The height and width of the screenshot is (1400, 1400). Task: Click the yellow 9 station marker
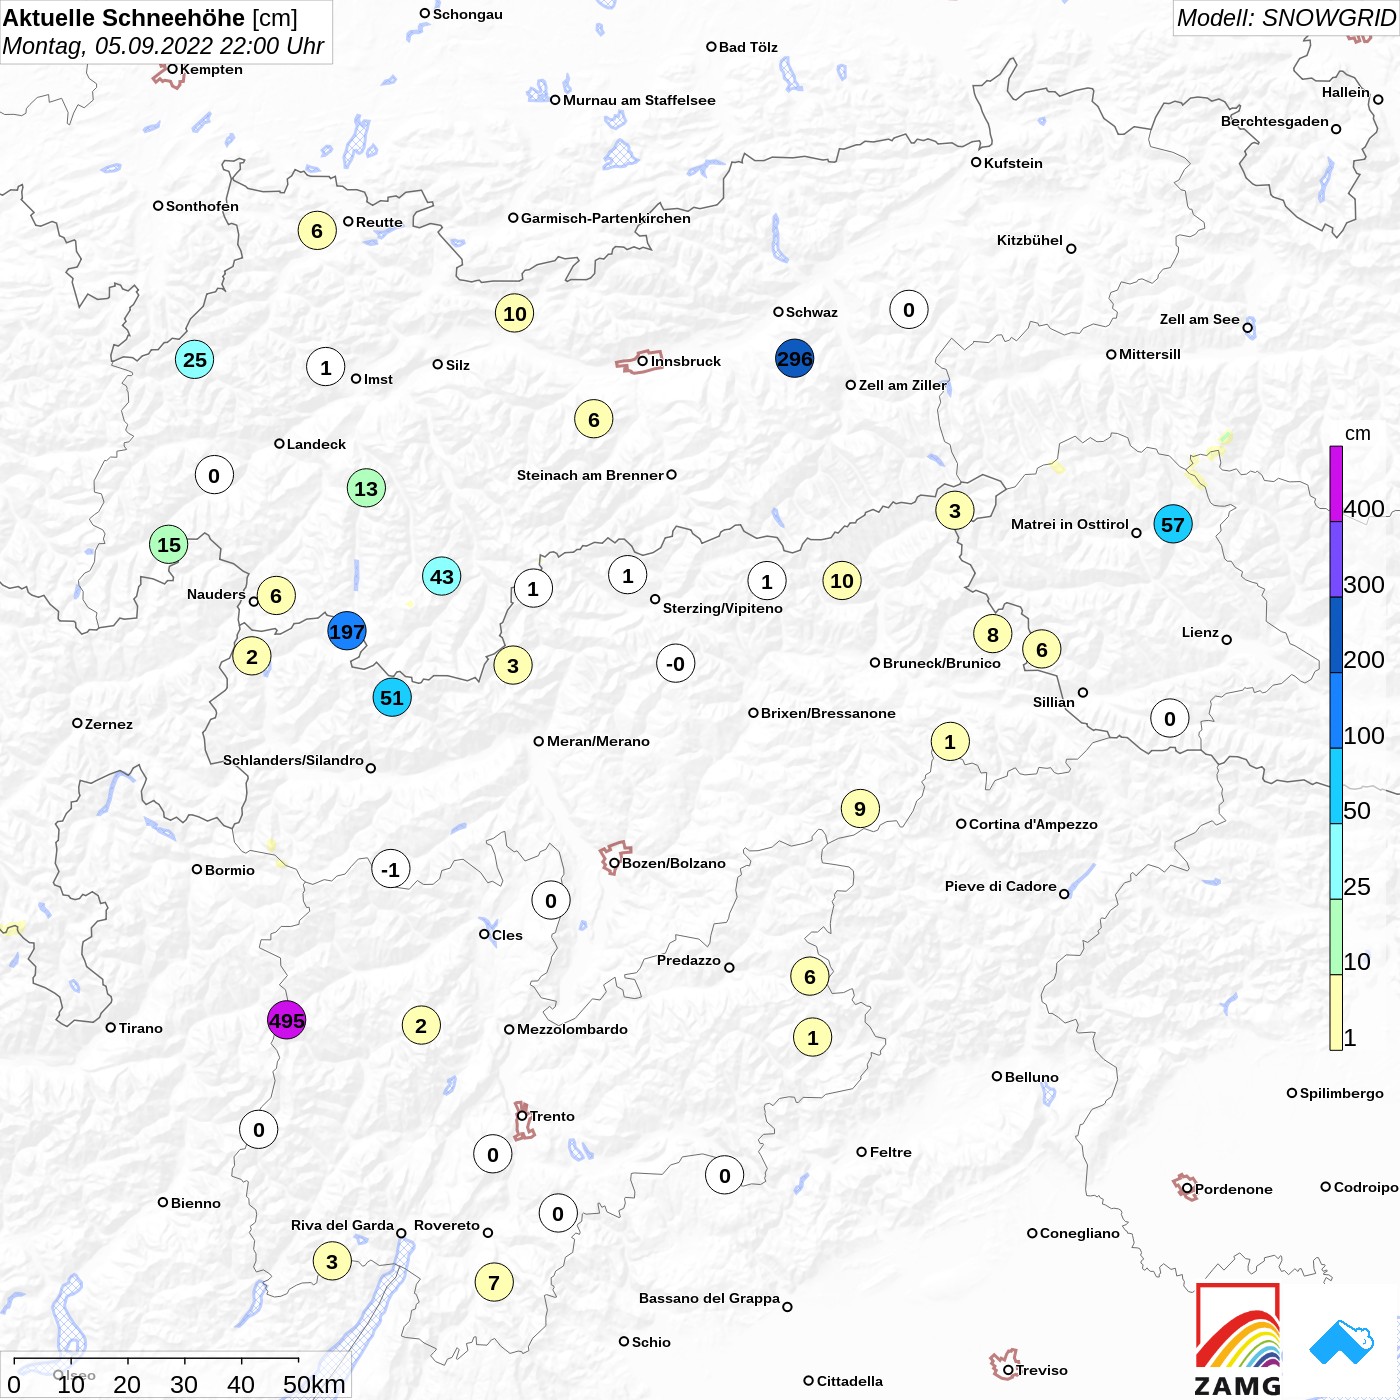click(x=860, y=808)
